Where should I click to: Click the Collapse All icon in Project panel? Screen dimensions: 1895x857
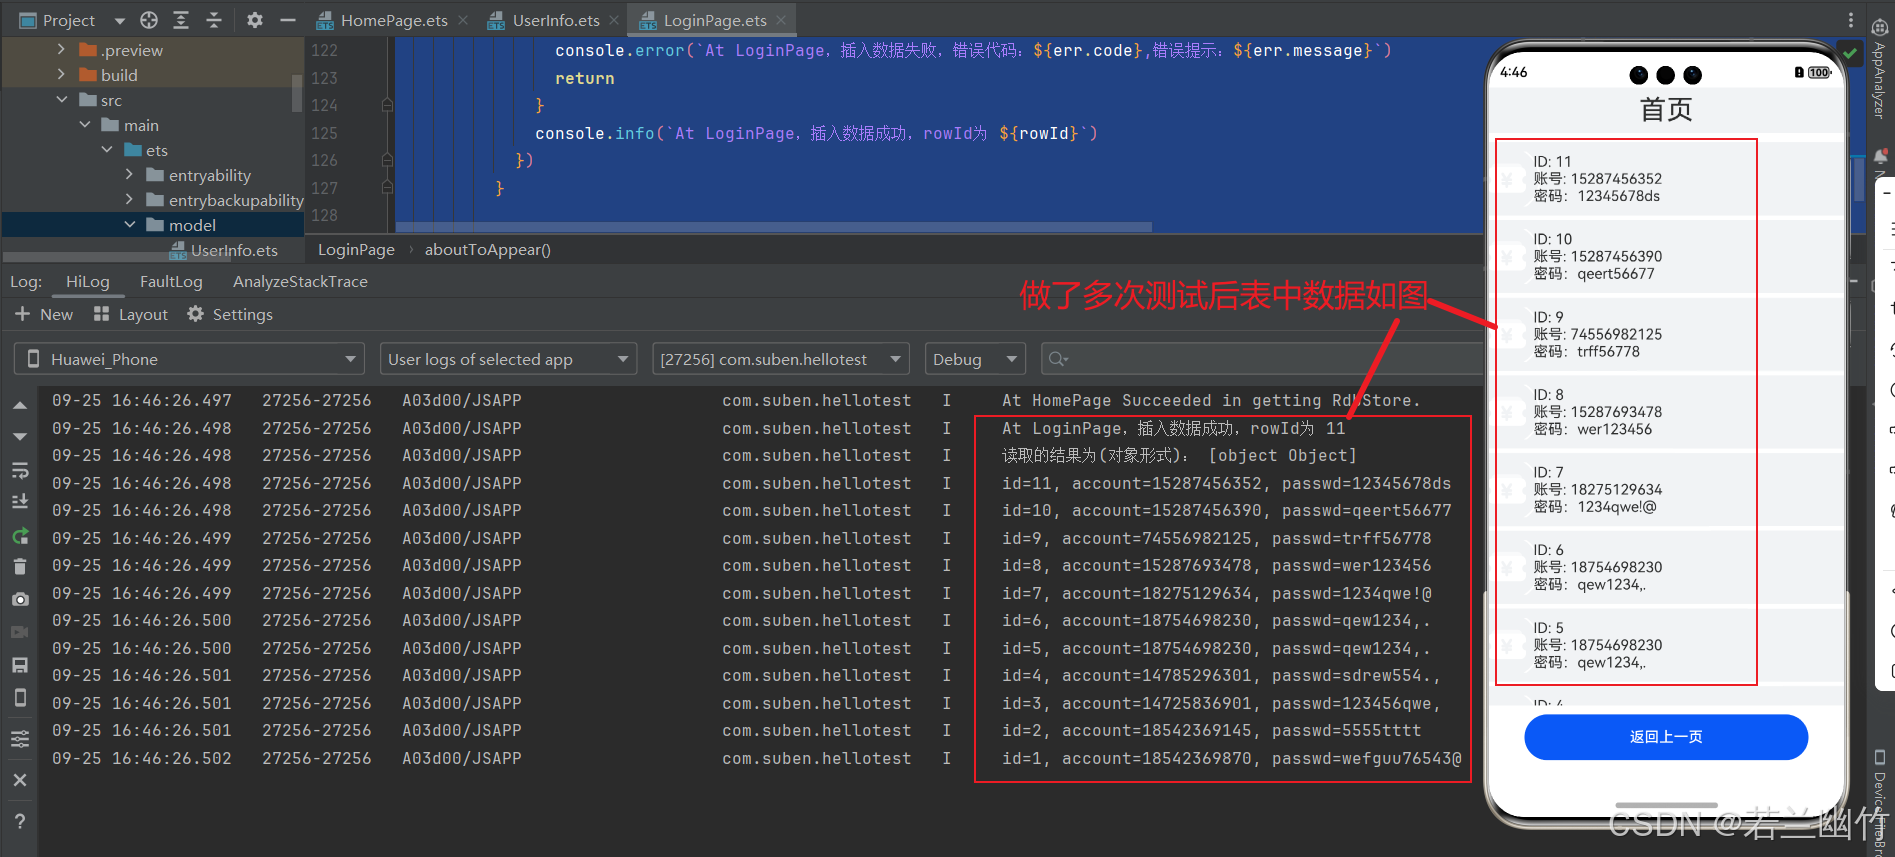[x=214, y=20]
